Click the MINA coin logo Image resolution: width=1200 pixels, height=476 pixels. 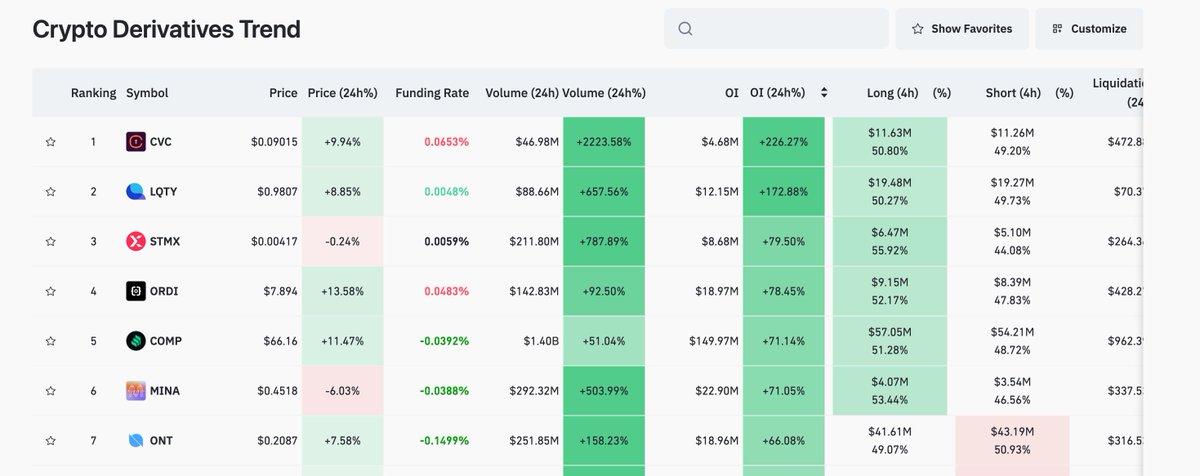pyautogui.click(x=136, y=391)
